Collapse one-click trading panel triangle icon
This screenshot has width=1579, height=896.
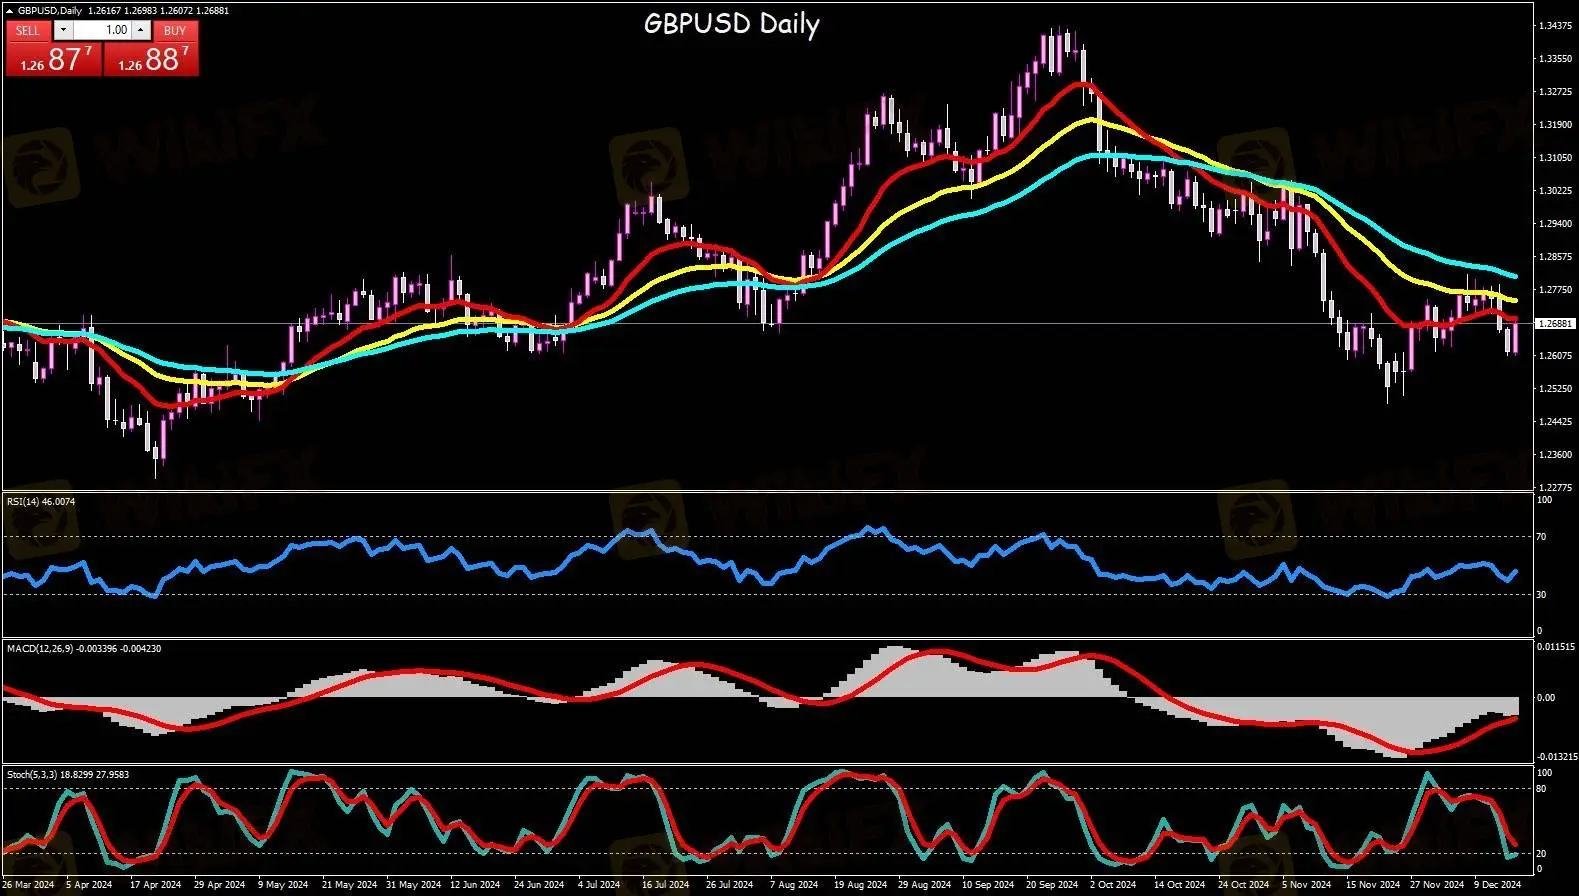pyautogui.click(x=10, y=11)
